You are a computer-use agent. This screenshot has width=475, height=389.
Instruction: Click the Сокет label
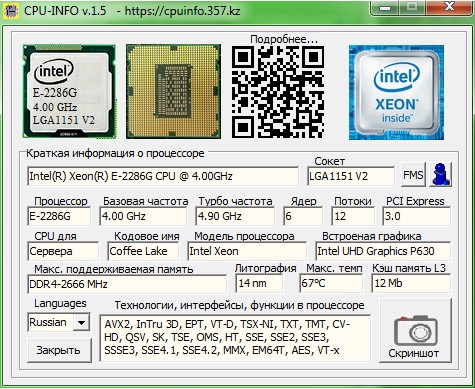(x=329, y=161)
